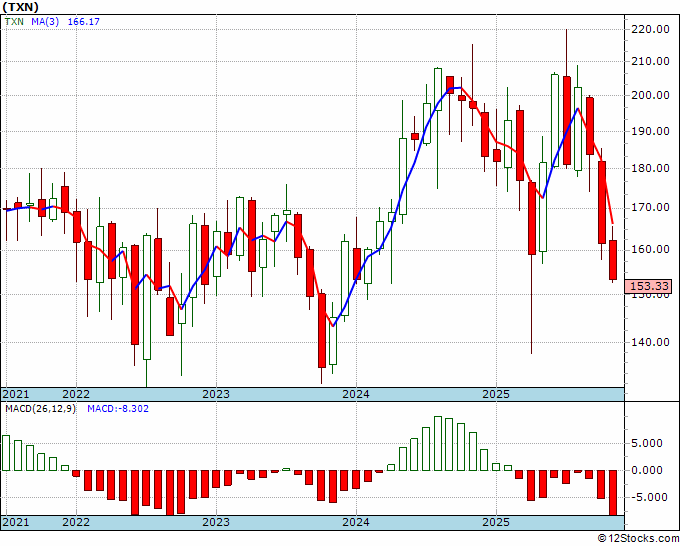
Task: Click the 12Stocks.com copyright text
Action: coord(638,539)
